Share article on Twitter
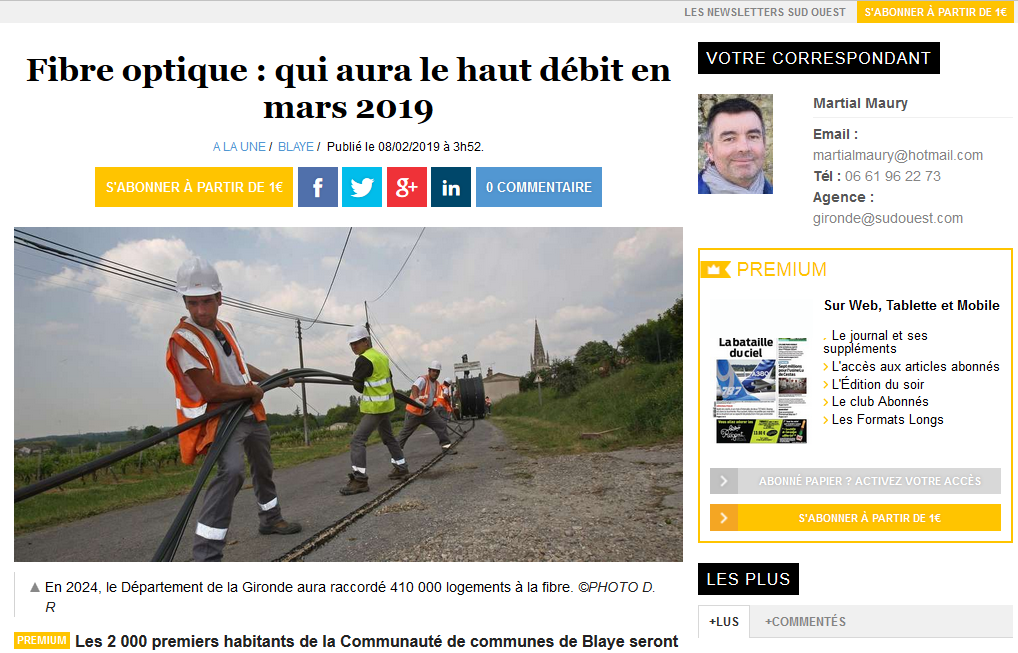The image size is (1018, 653). [x=362, y=187]
